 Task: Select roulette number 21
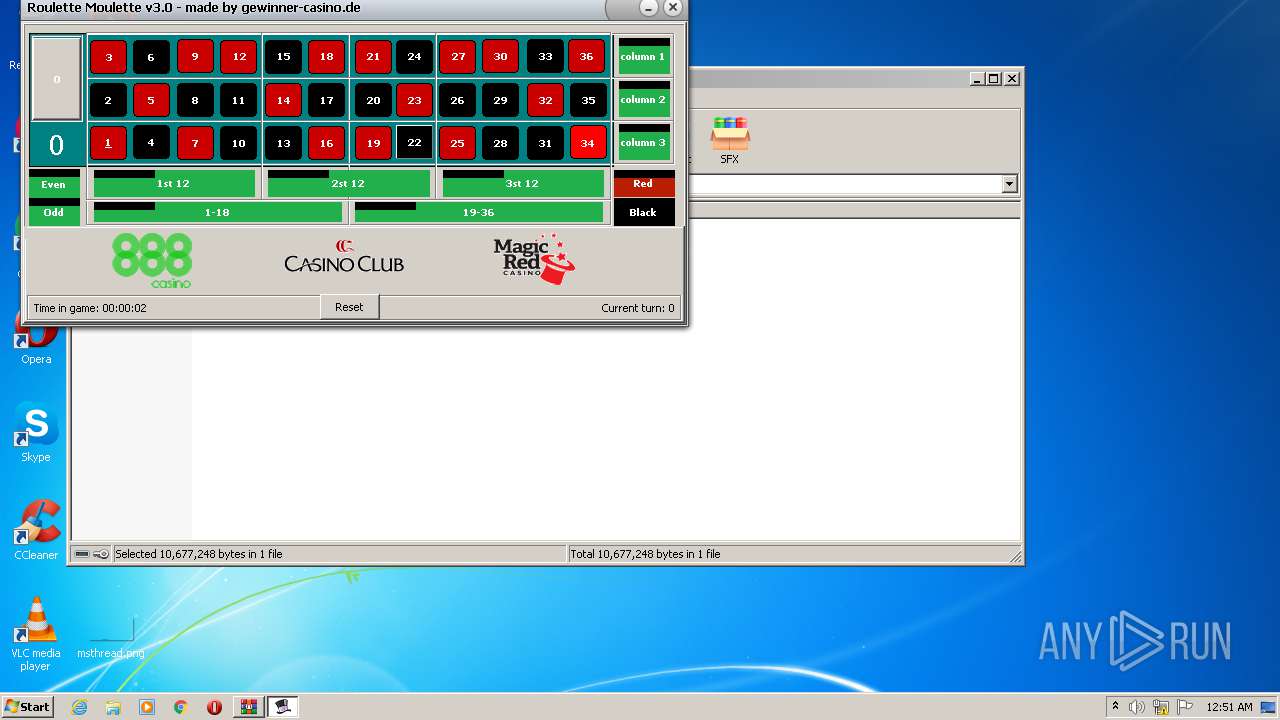373,57
